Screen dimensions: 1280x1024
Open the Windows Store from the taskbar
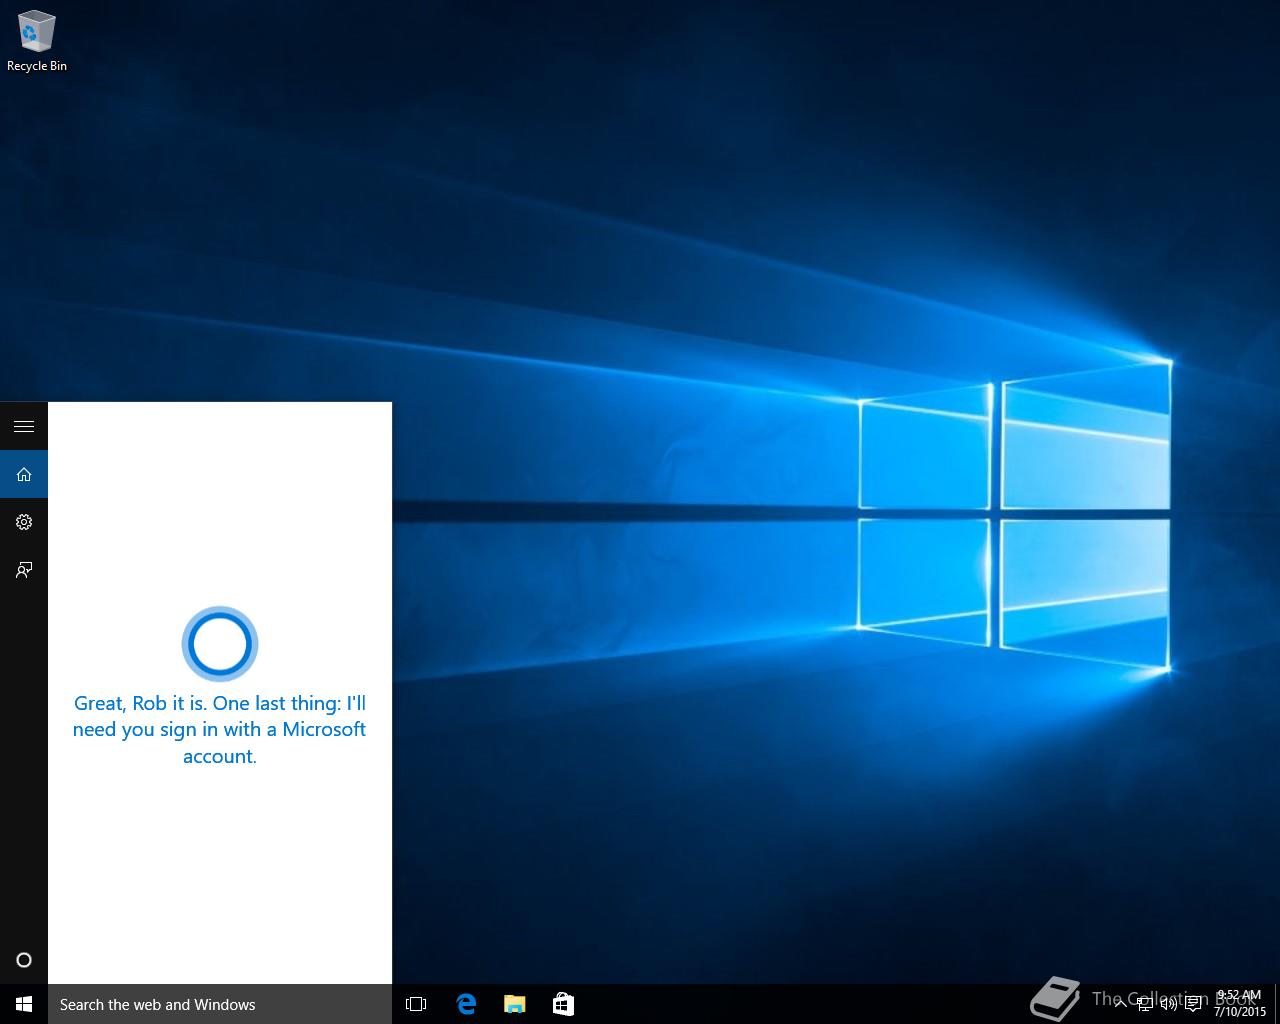click(x=563, y=1004)
